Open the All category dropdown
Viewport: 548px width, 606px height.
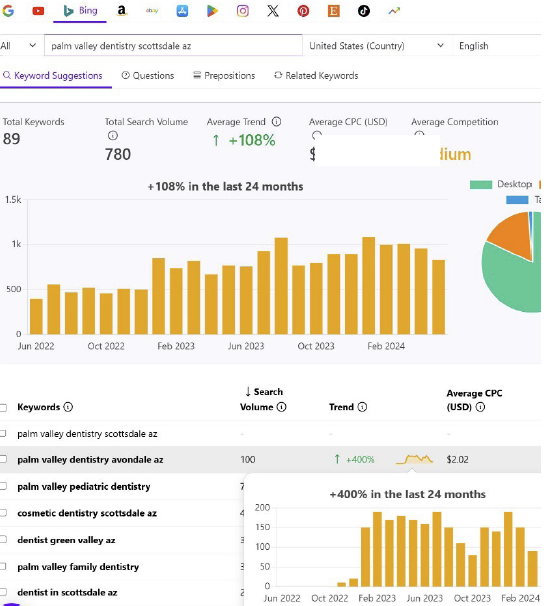coord(19,46)
